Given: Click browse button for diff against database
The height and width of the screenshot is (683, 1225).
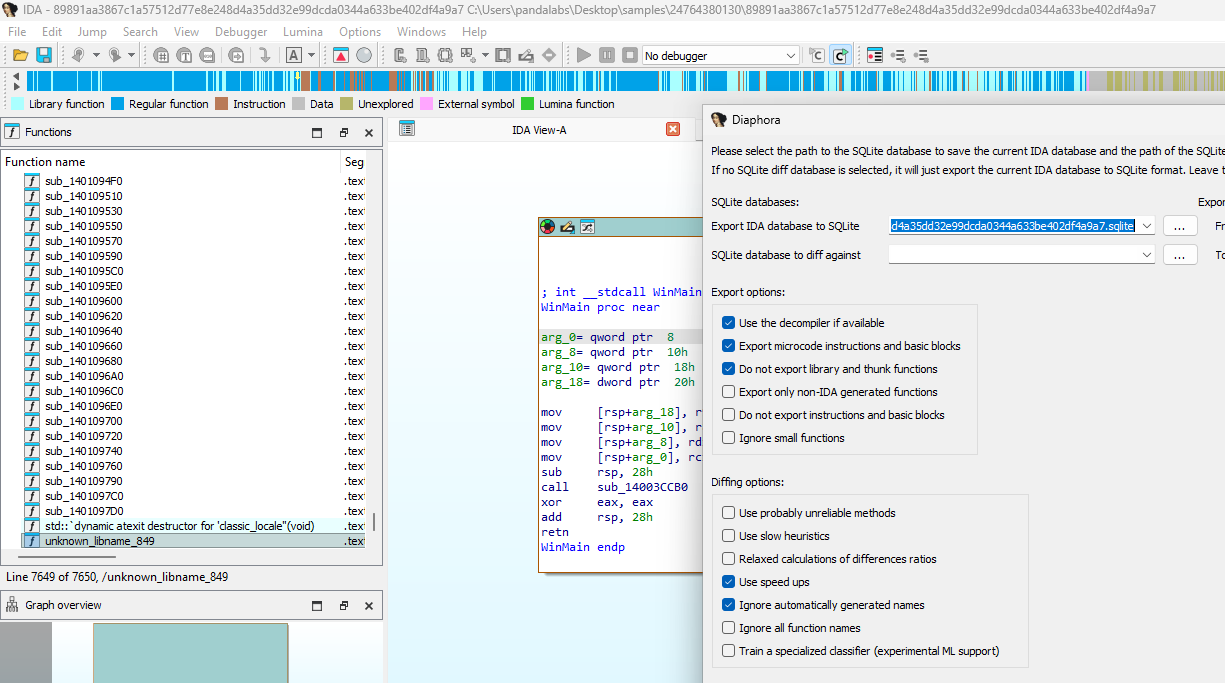Looking at the screenshot, I should point(1180,255).
